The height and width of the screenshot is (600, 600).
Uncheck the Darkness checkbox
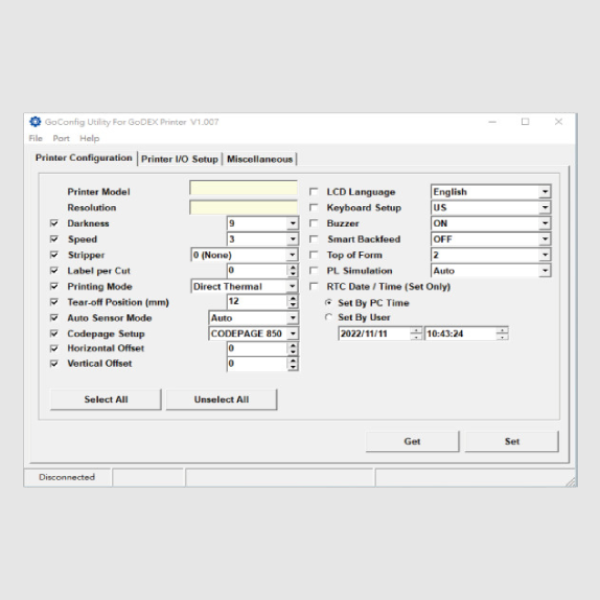click(x=54, y=224)
